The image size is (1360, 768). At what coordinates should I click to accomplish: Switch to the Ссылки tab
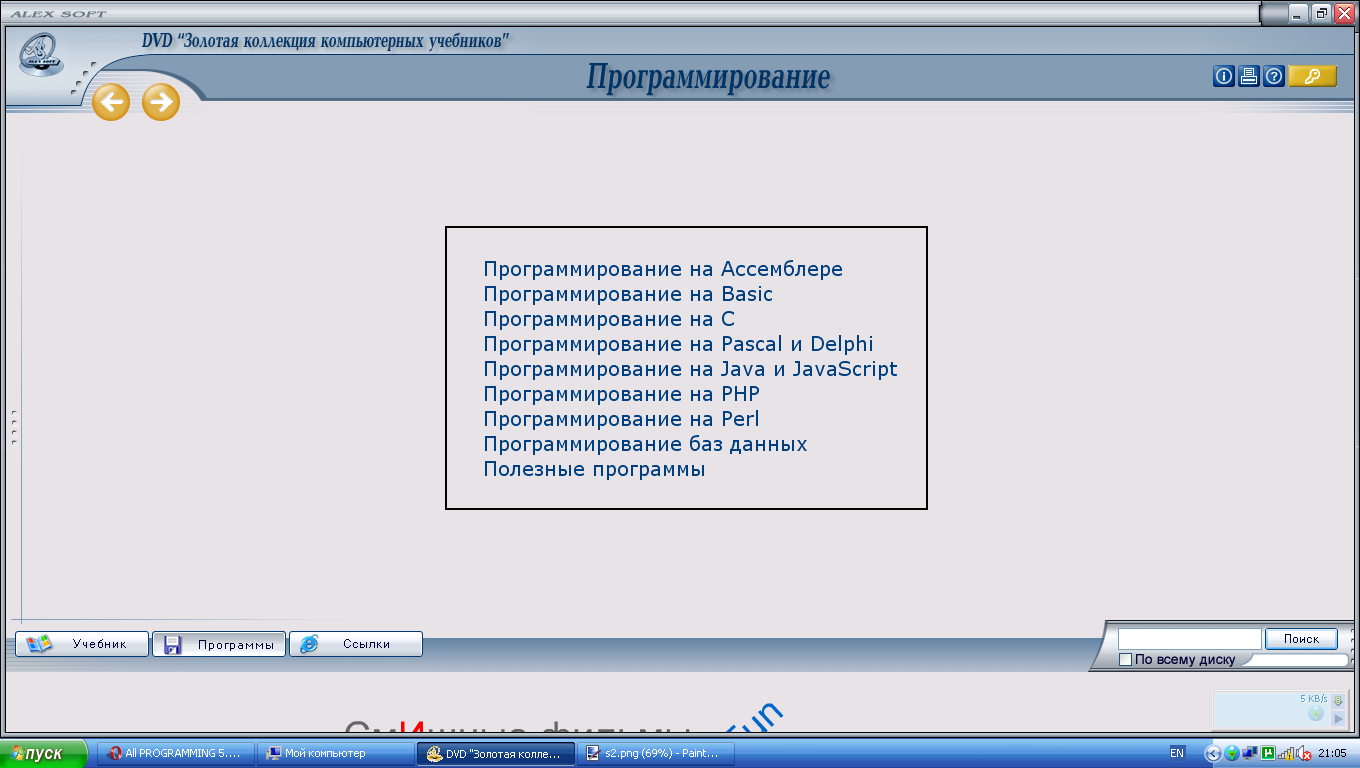(356, 644)
